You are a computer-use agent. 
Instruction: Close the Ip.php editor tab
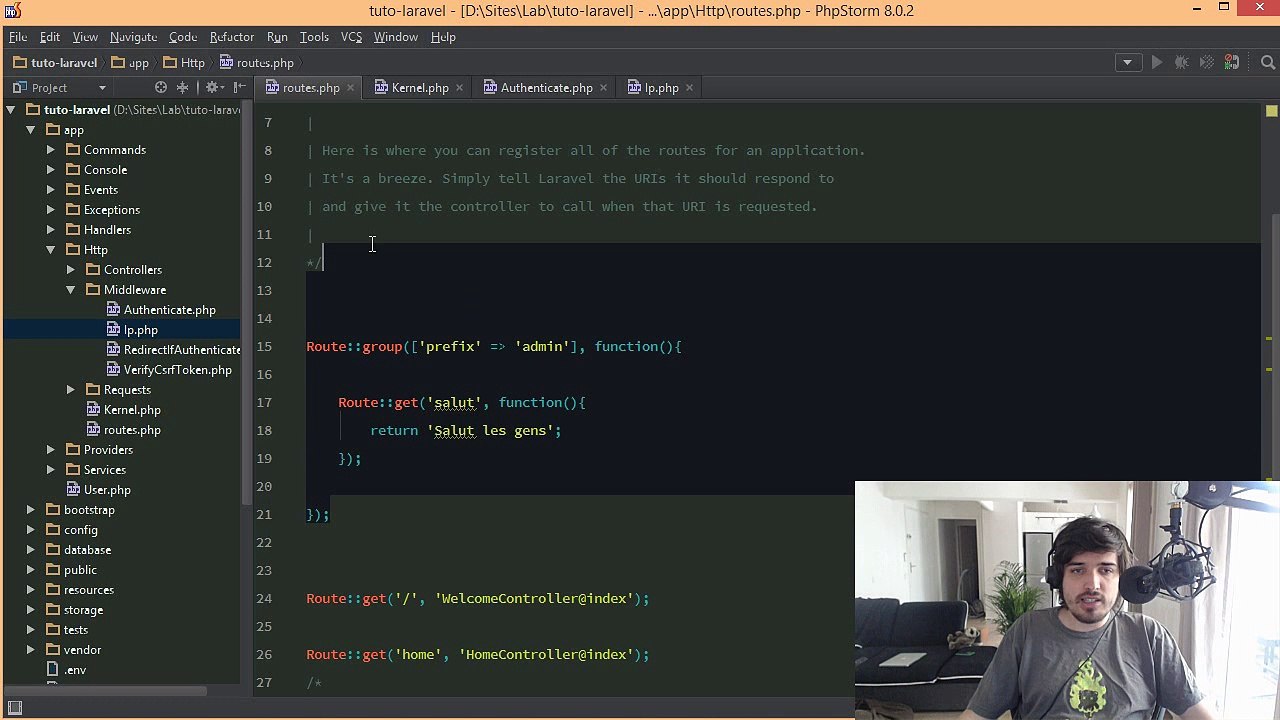coord(689,88)
